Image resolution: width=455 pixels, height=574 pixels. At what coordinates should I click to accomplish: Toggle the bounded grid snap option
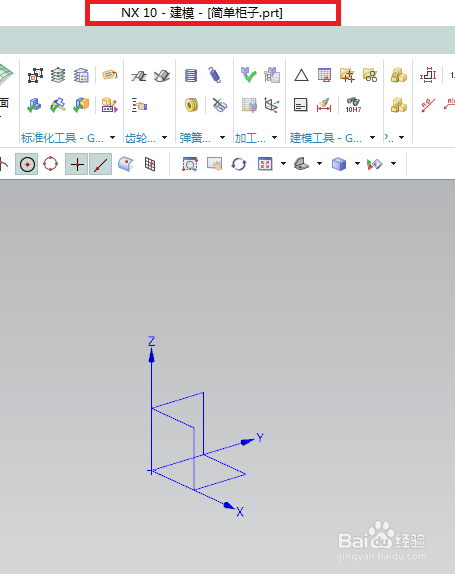pos(150,164)
